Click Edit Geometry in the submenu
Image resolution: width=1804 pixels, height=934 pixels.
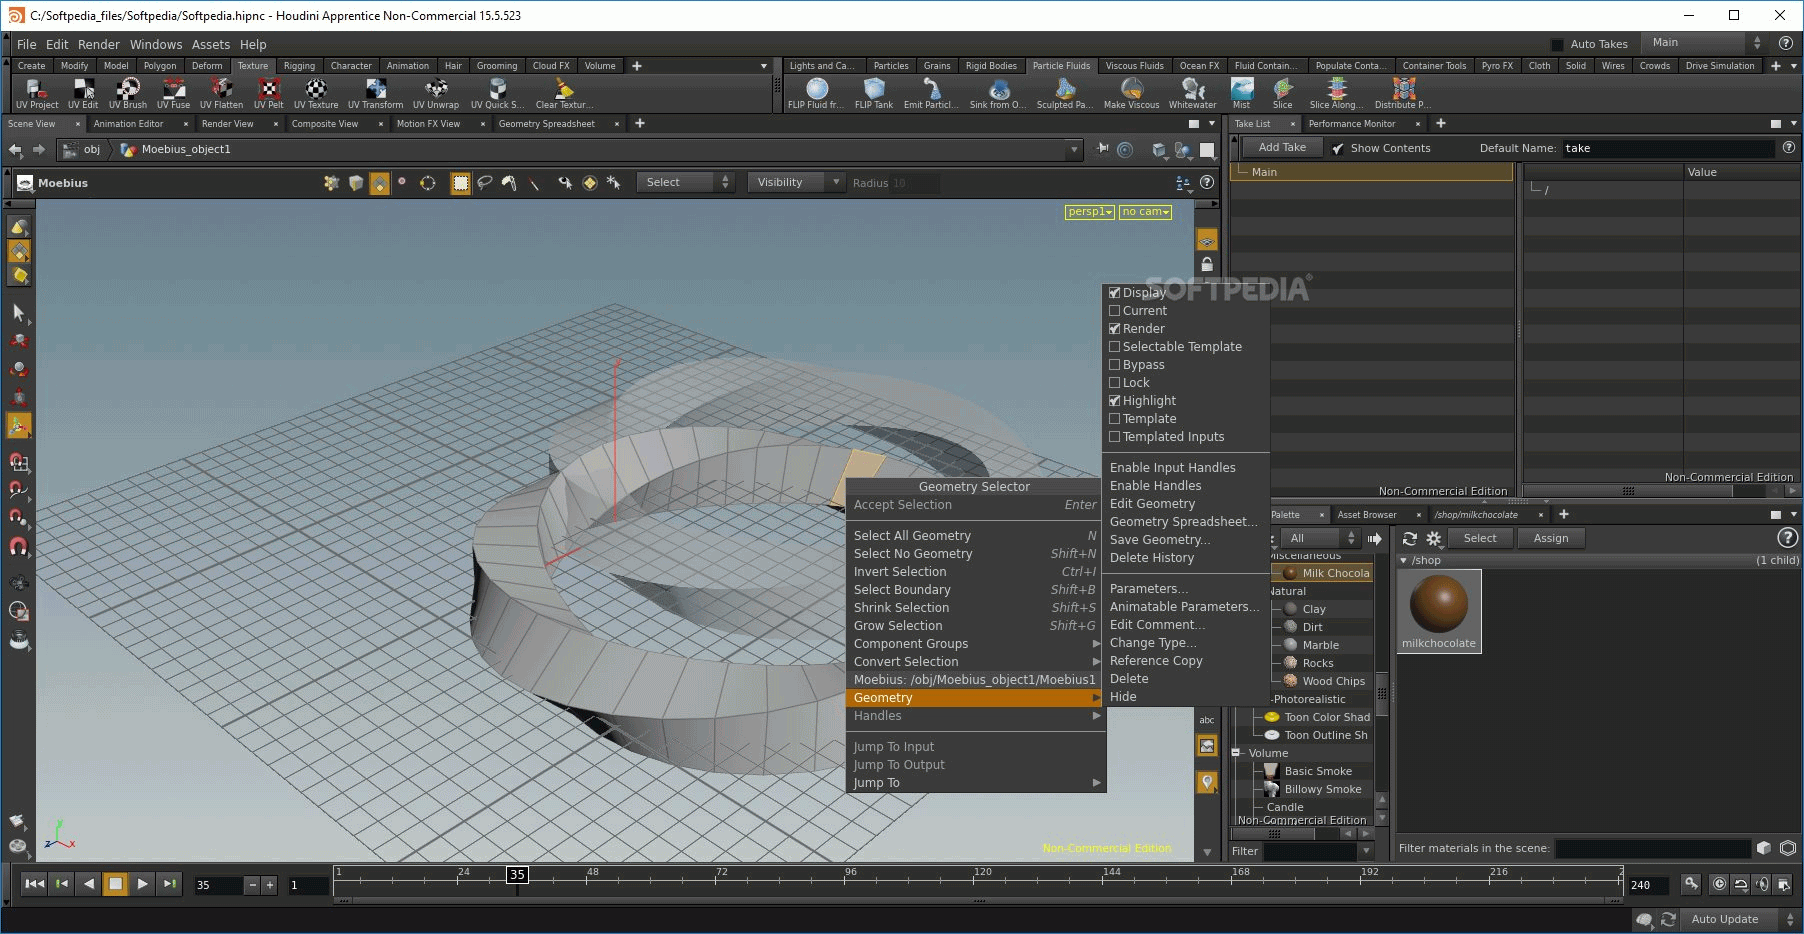point(1152,504)
